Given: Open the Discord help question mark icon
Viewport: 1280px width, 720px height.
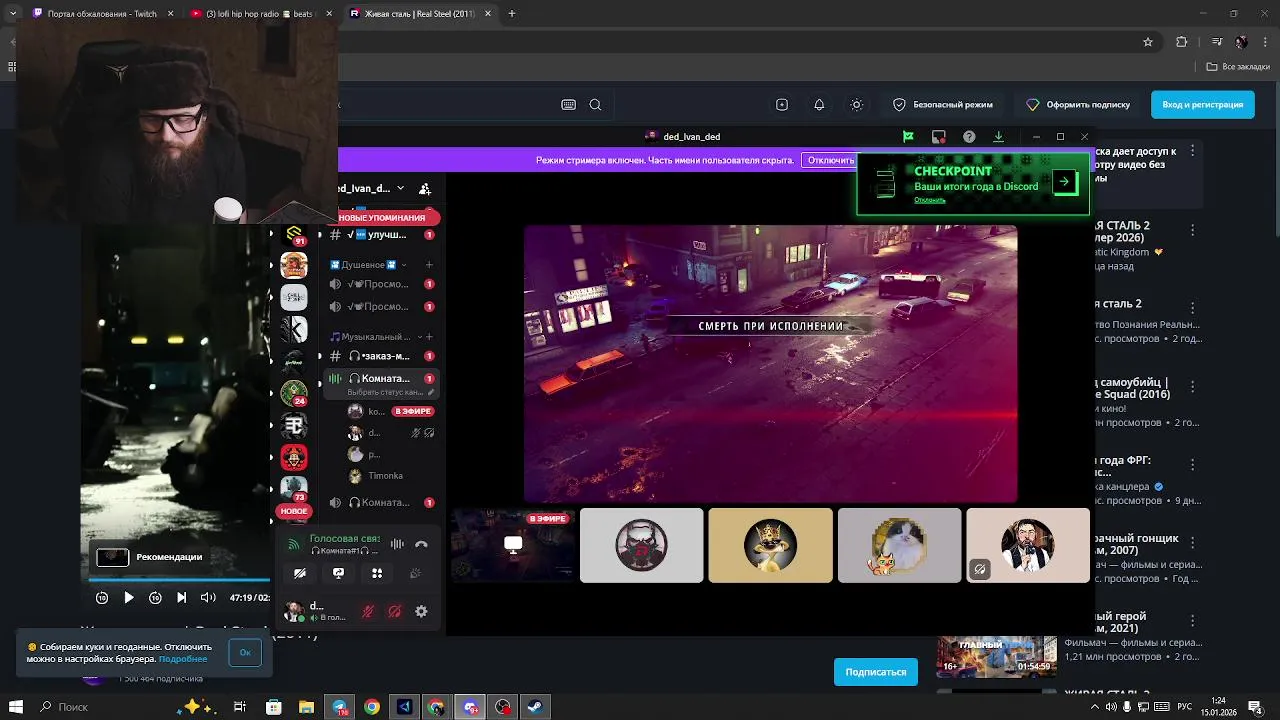Looking at the screenshot, I should click(969, 137).
